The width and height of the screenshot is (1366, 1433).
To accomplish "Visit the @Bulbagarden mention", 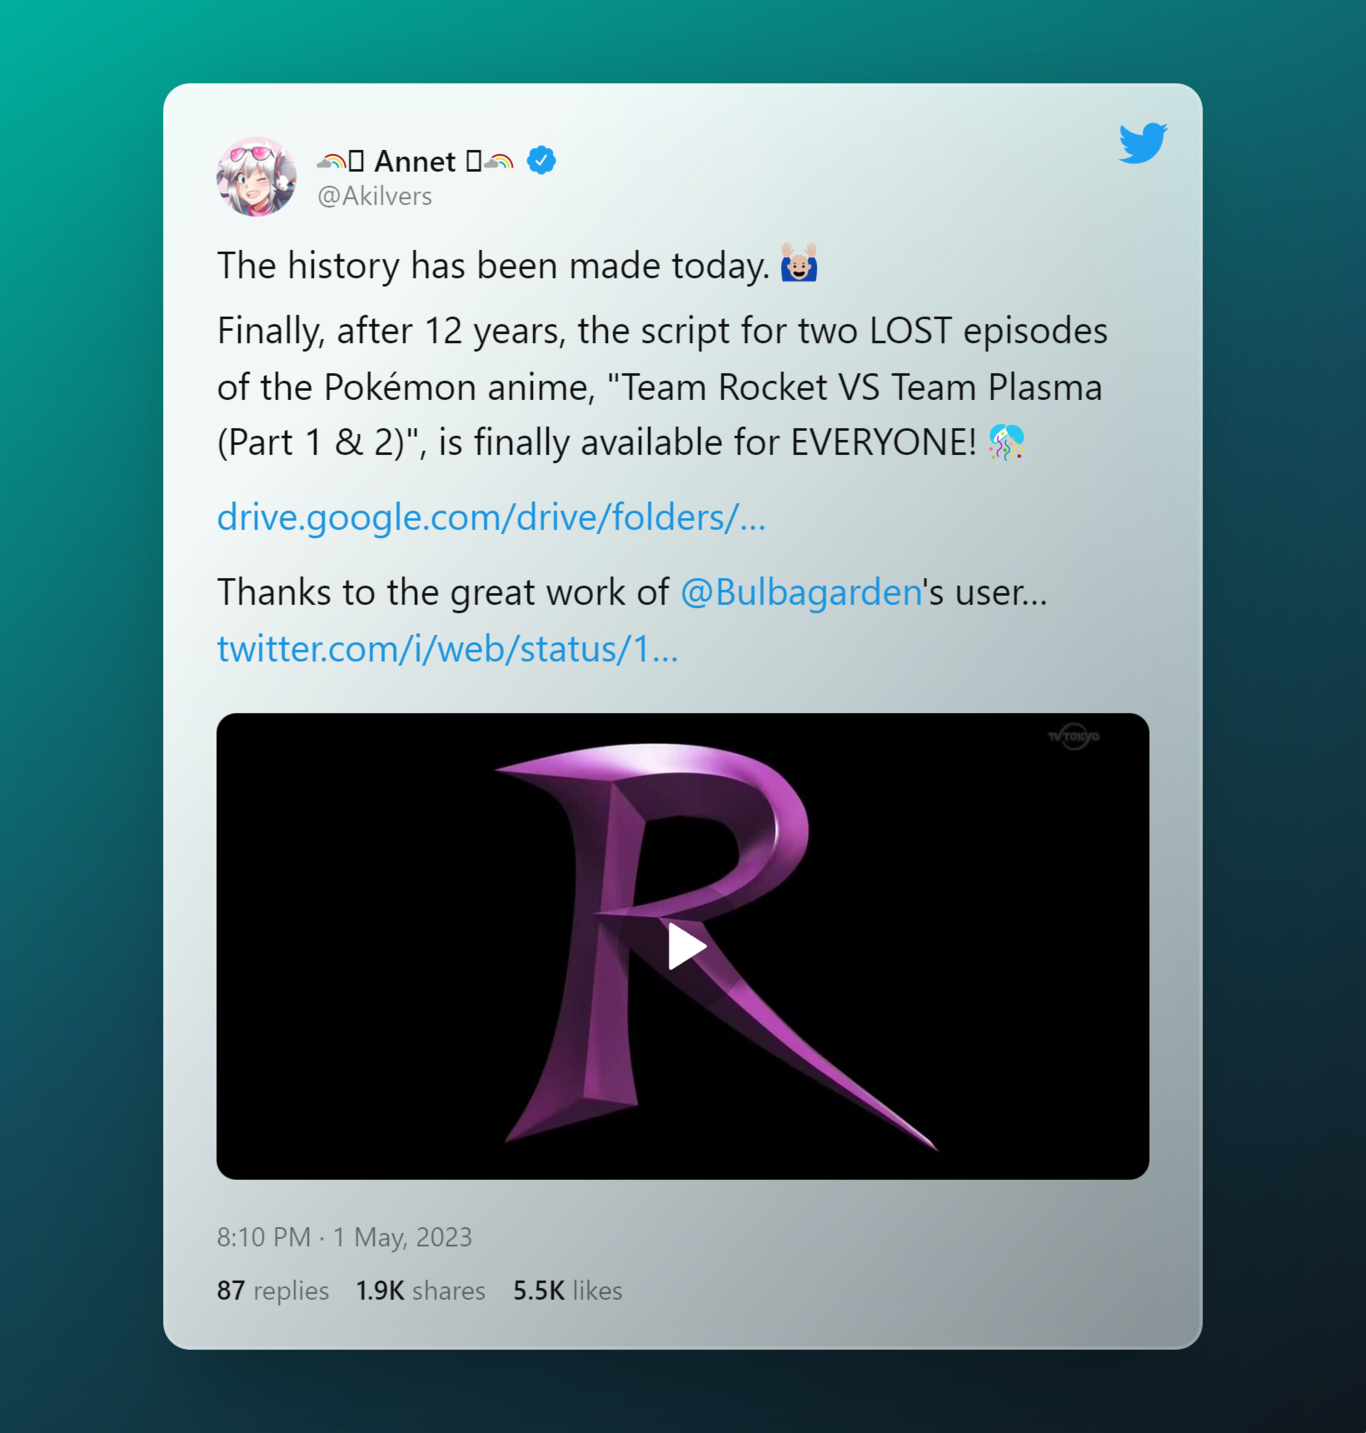I will click(801, 592).
